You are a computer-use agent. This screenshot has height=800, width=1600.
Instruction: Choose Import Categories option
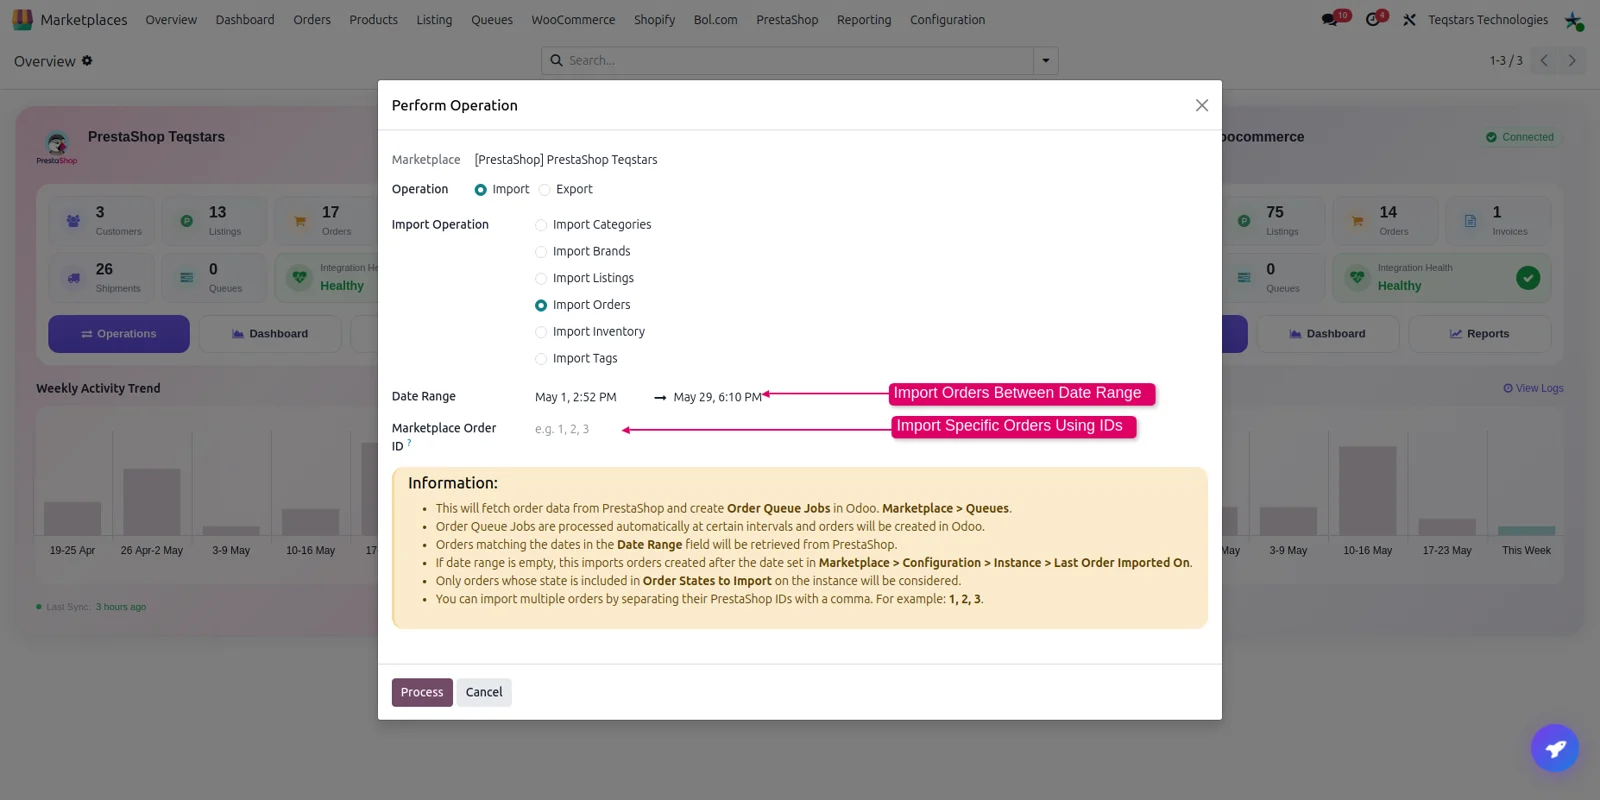point(541,225)
